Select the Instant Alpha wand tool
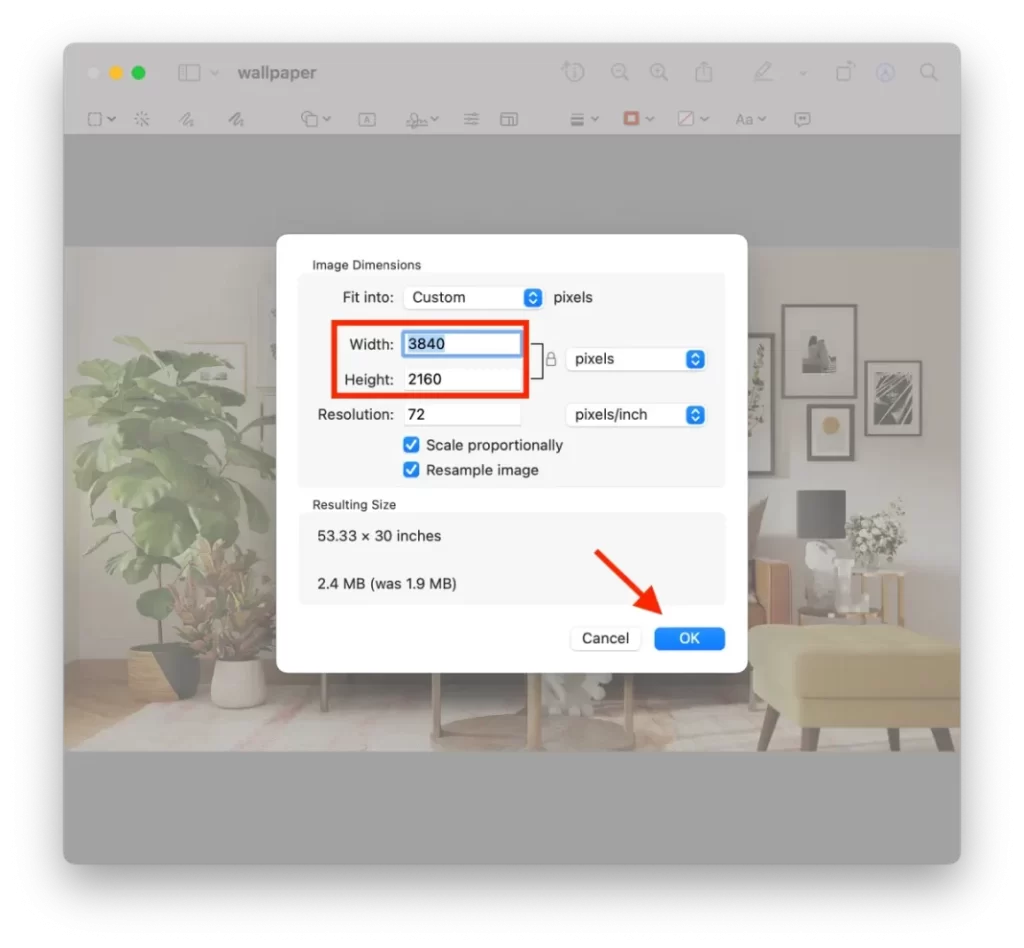 142,119
